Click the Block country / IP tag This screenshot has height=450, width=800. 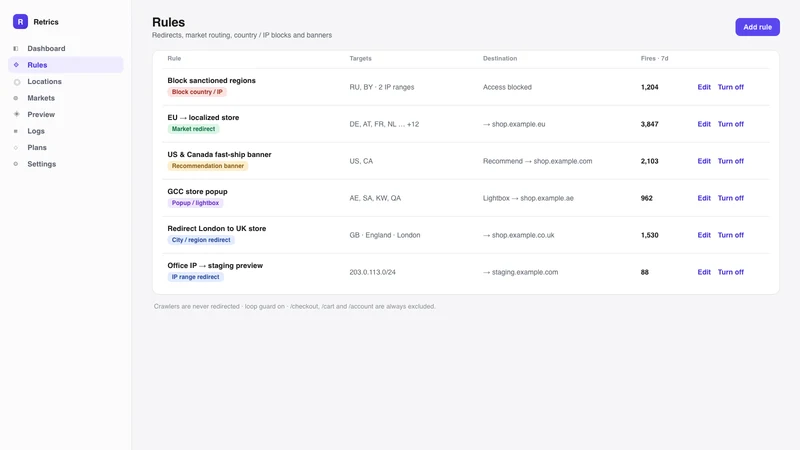click(x=197, y=92)
